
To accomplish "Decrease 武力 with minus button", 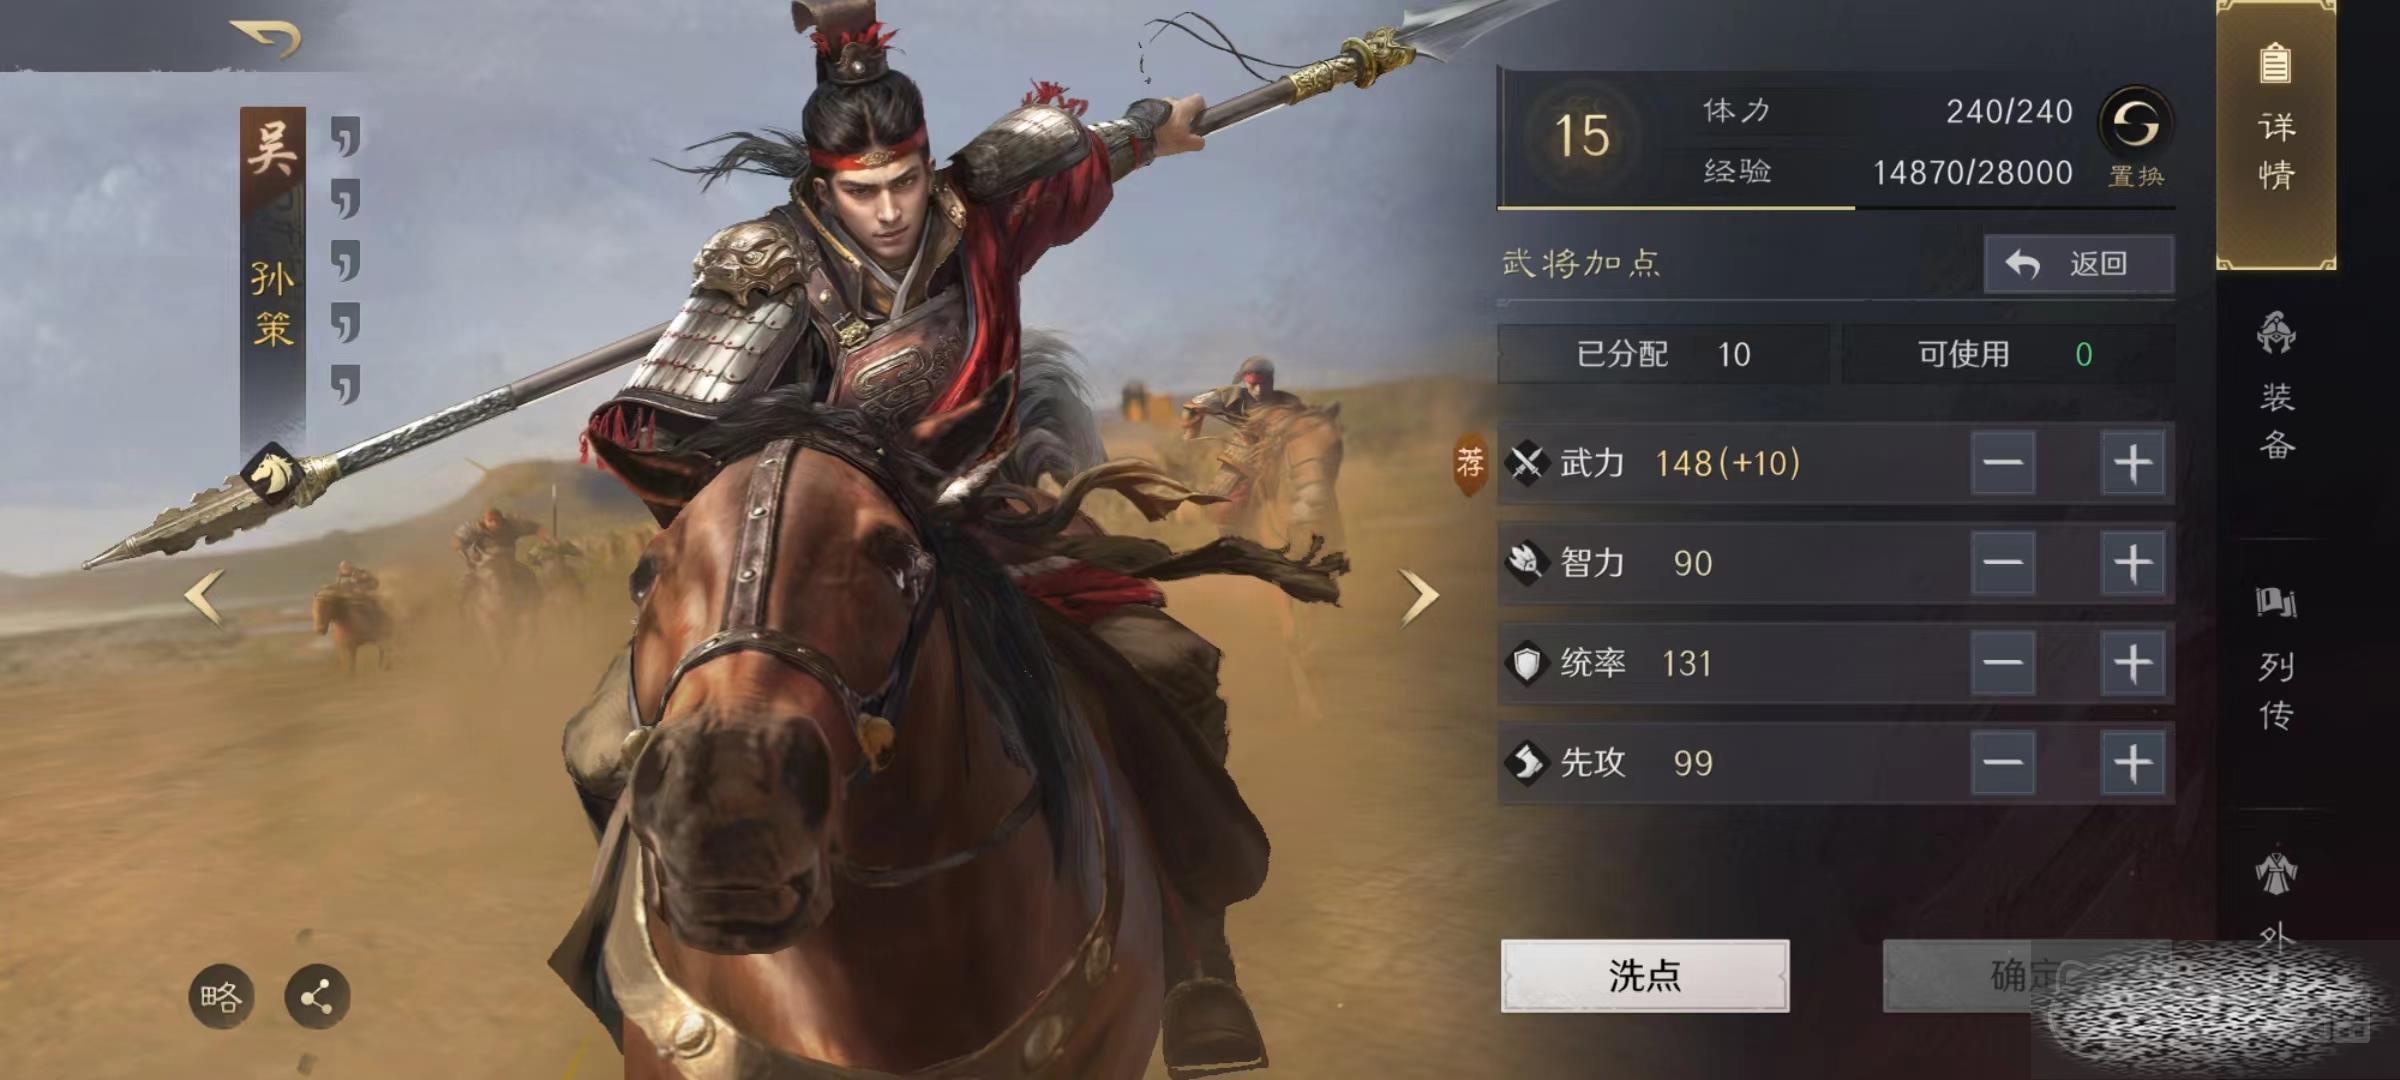I will pyautogui.click(x=2003, y=463).
